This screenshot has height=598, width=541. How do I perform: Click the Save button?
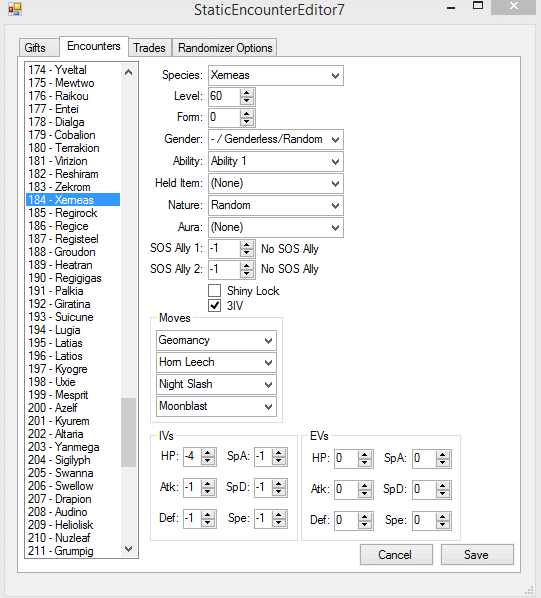pyautogui.click(x=477, y=555)
